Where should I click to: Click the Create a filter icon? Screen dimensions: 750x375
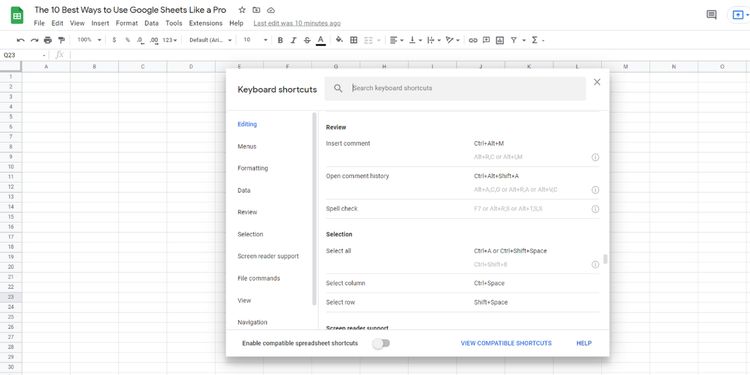[x=514, y=40]
